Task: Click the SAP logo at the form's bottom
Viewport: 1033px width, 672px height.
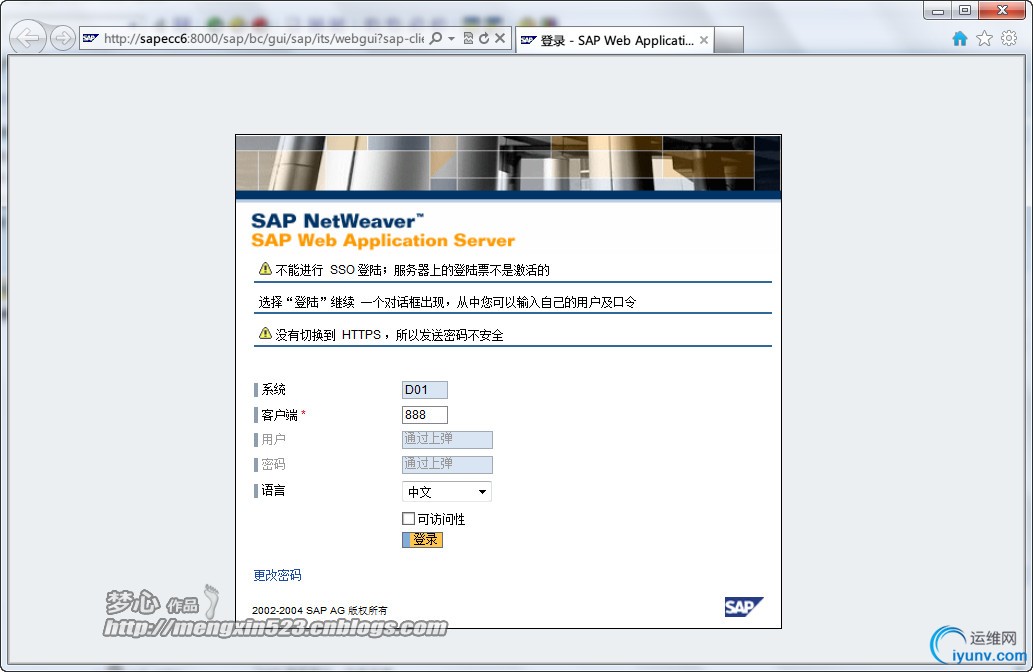Action: pos(743,607)
